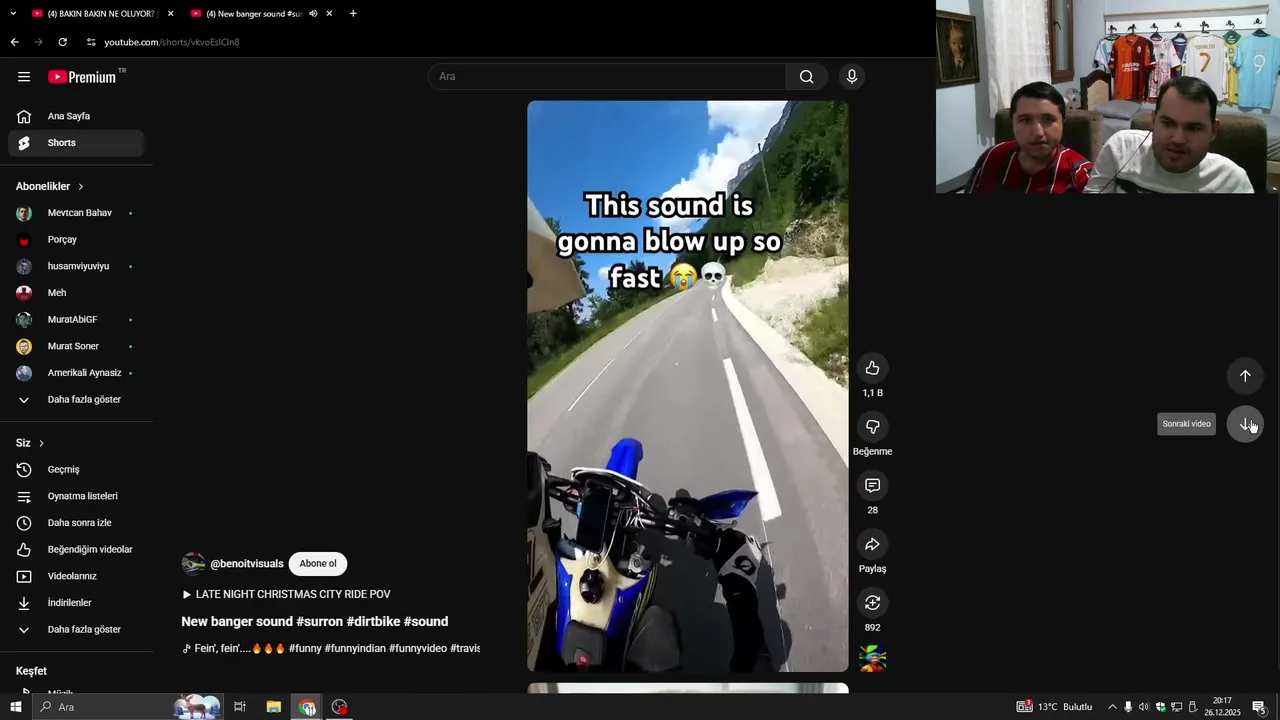This screenshot has width=1280, height=720.
Task: Open Oynatma listeleri playlists
Action: [76, 496]
